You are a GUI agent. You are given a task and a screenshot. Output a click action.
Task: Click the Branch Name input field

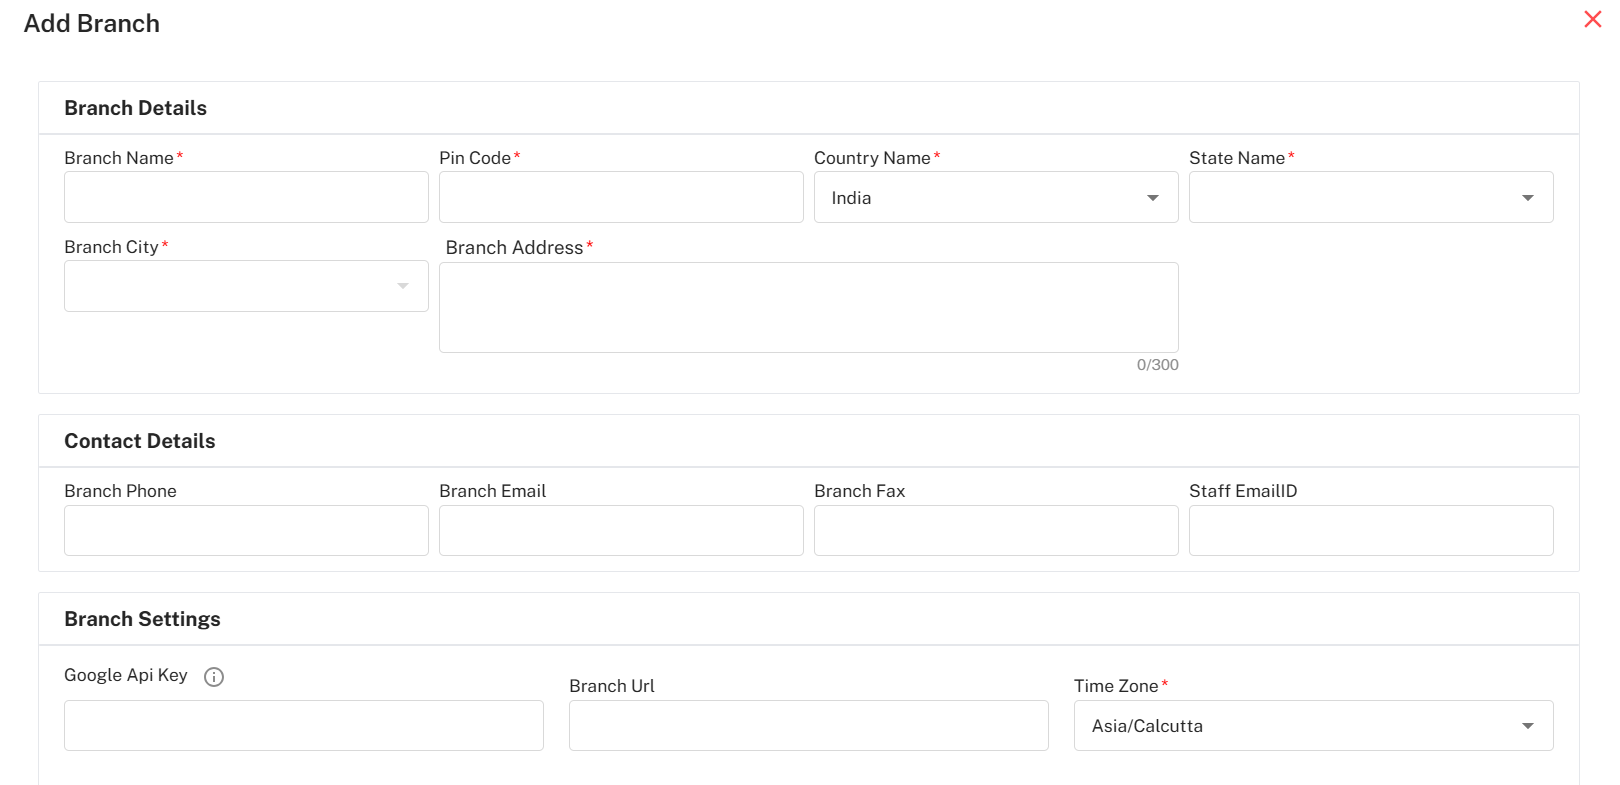click(246, 197)
